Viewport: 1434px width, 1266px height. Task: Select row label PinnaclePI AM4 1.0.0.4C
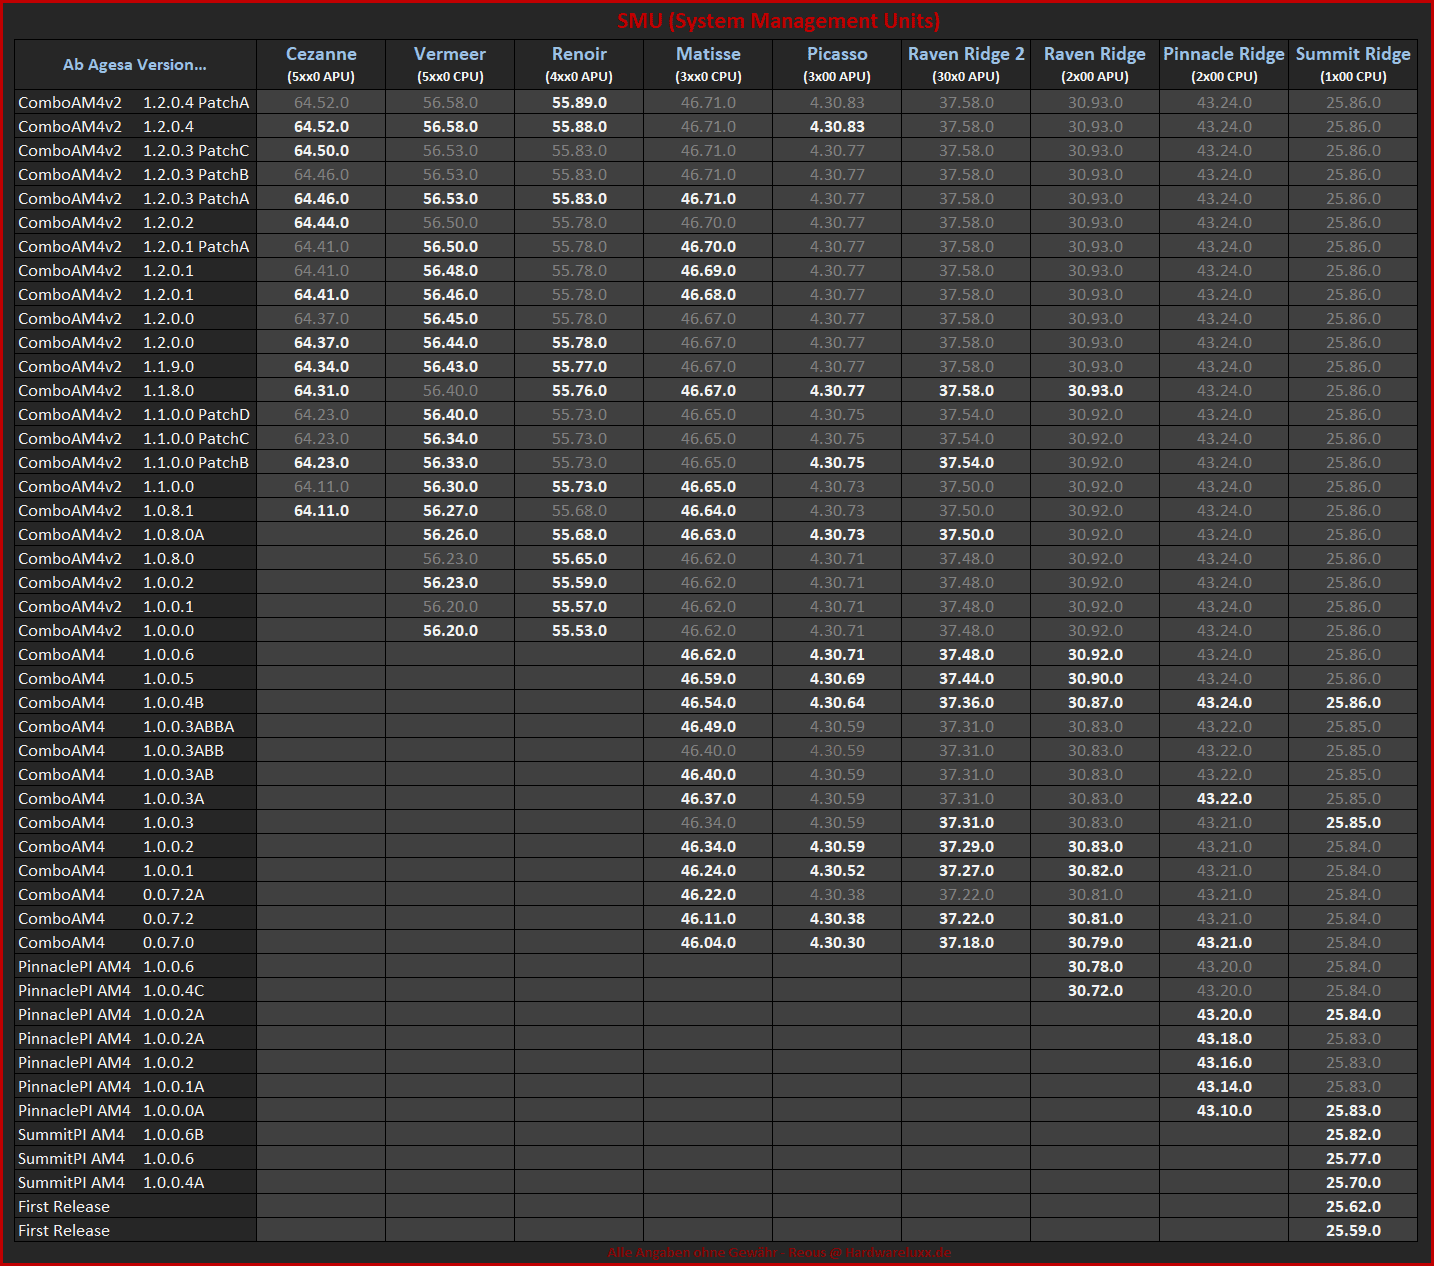coord(135,990)
